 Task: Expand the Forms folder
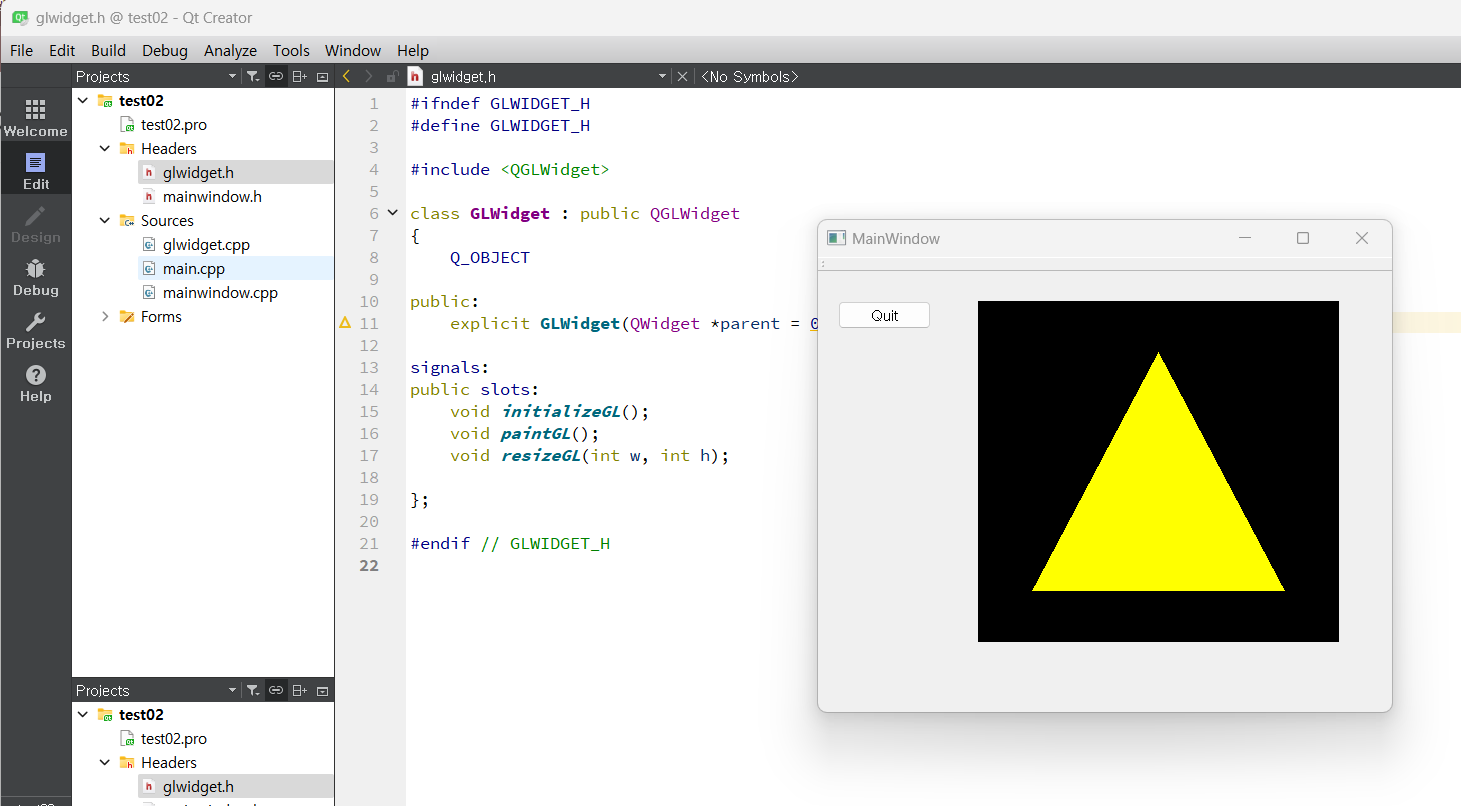(105, 316)
